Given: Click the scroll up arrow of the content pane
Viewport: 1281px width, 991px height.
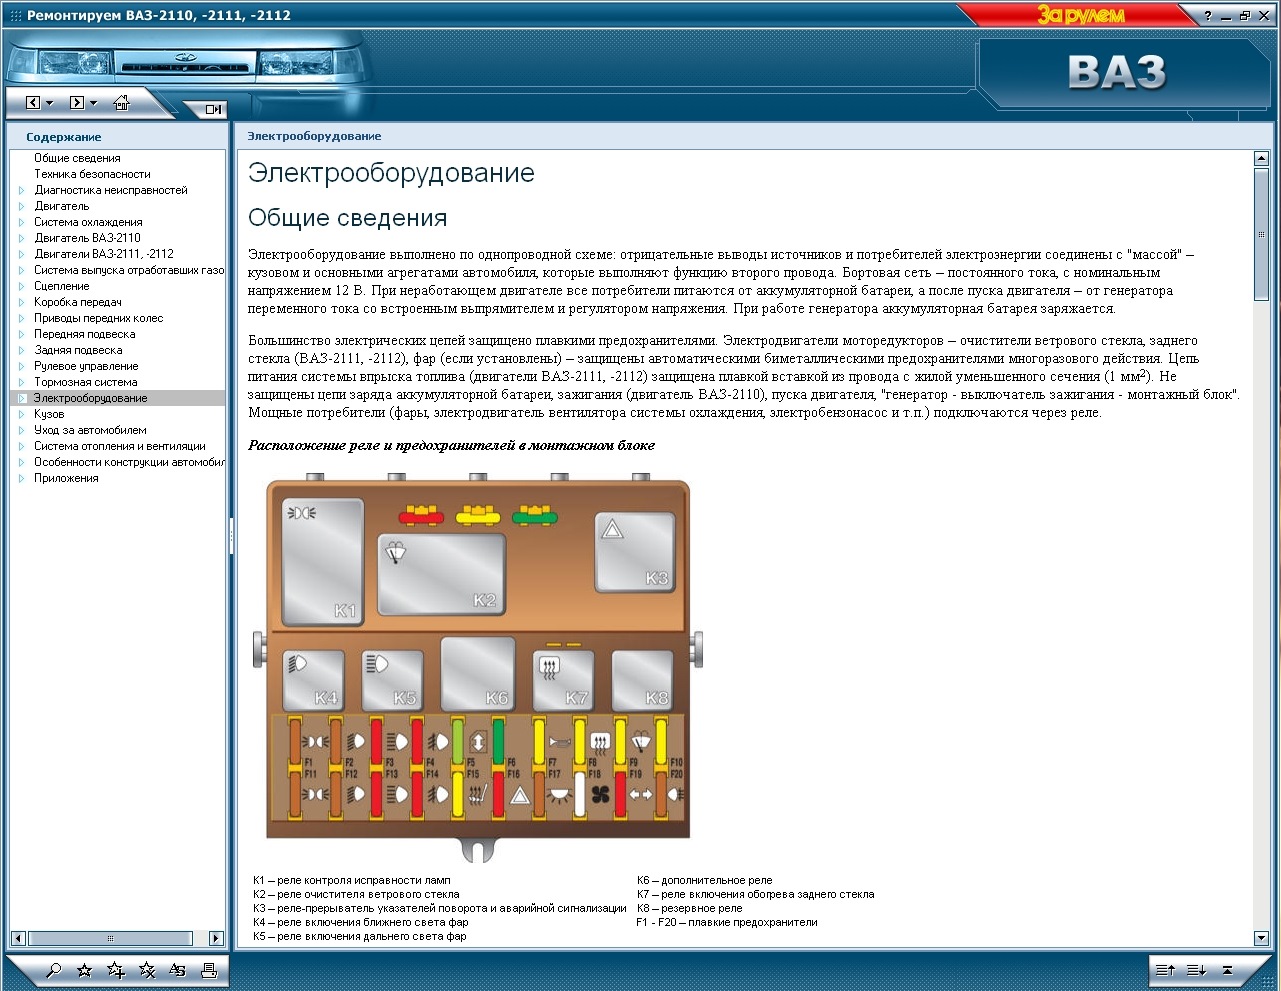Looking at the screenshot, I should click(x=1261, y=158).
